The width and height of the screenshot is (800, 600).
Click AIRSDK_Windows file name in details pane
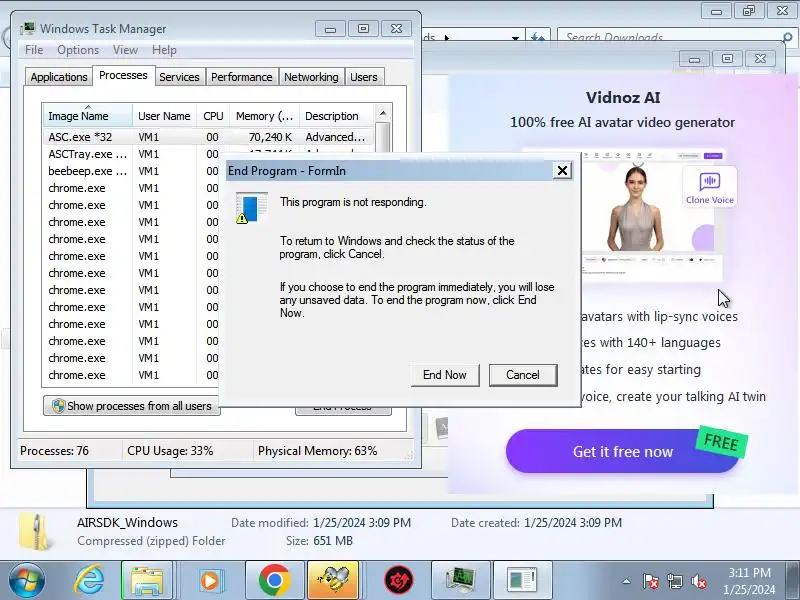[x=128, y=522]
